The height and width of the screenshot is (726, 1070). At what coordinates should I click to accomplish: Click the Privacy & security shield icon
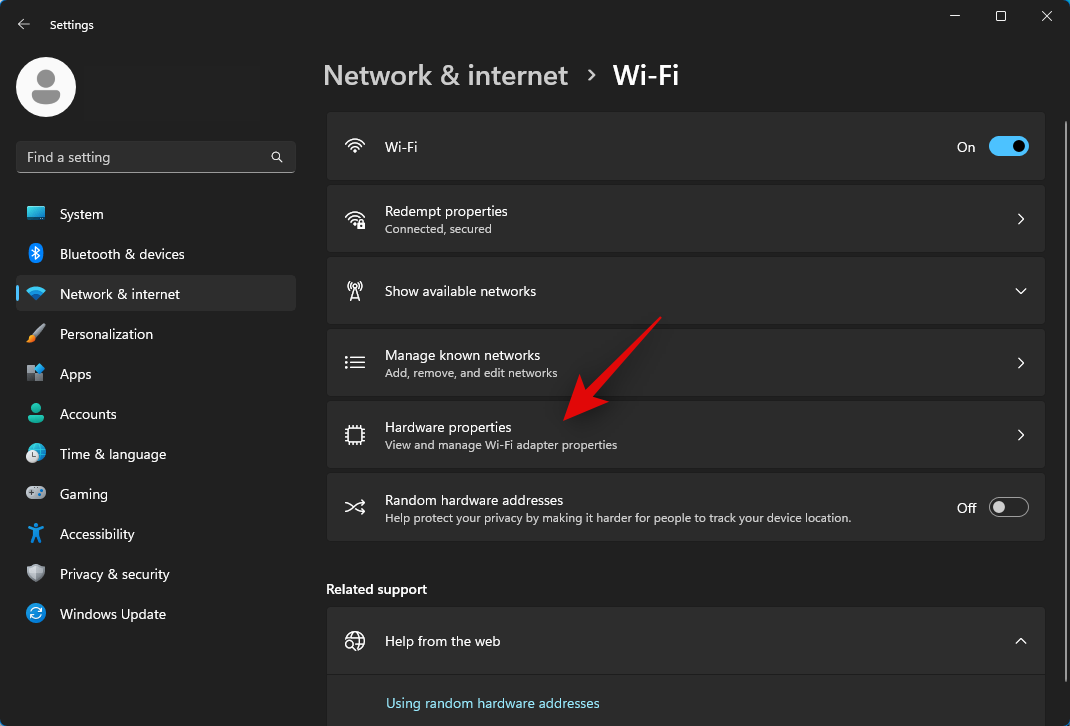(36, 574)
